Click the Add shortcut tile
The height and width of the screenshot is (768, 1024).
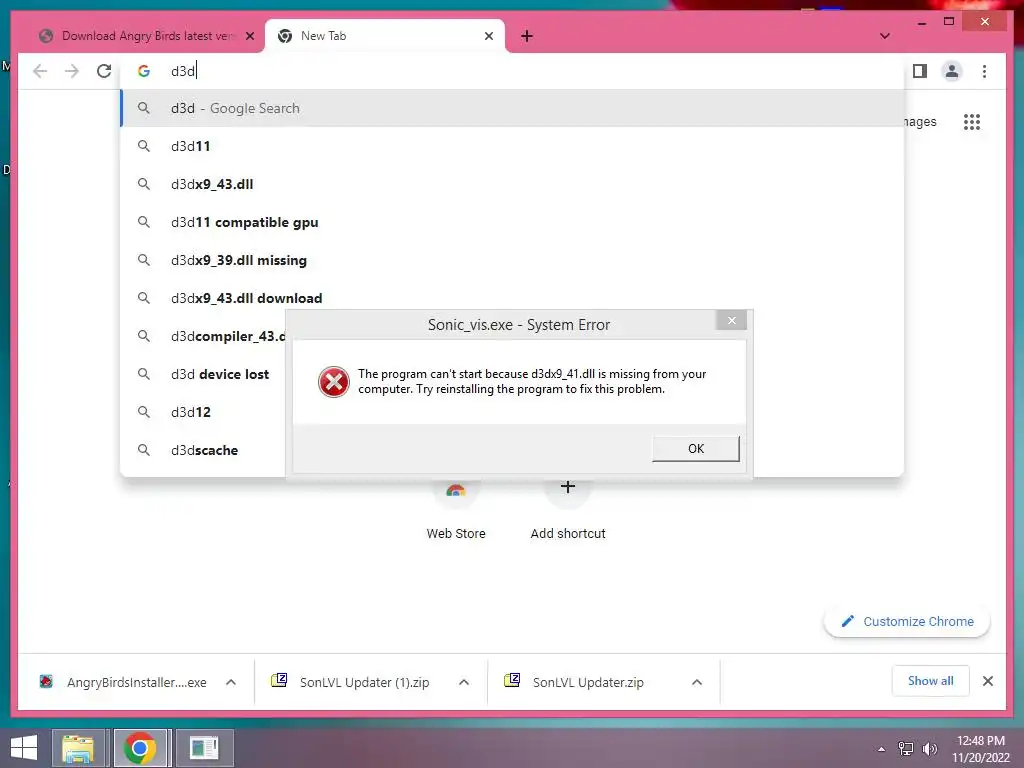[x=568, y=509]
